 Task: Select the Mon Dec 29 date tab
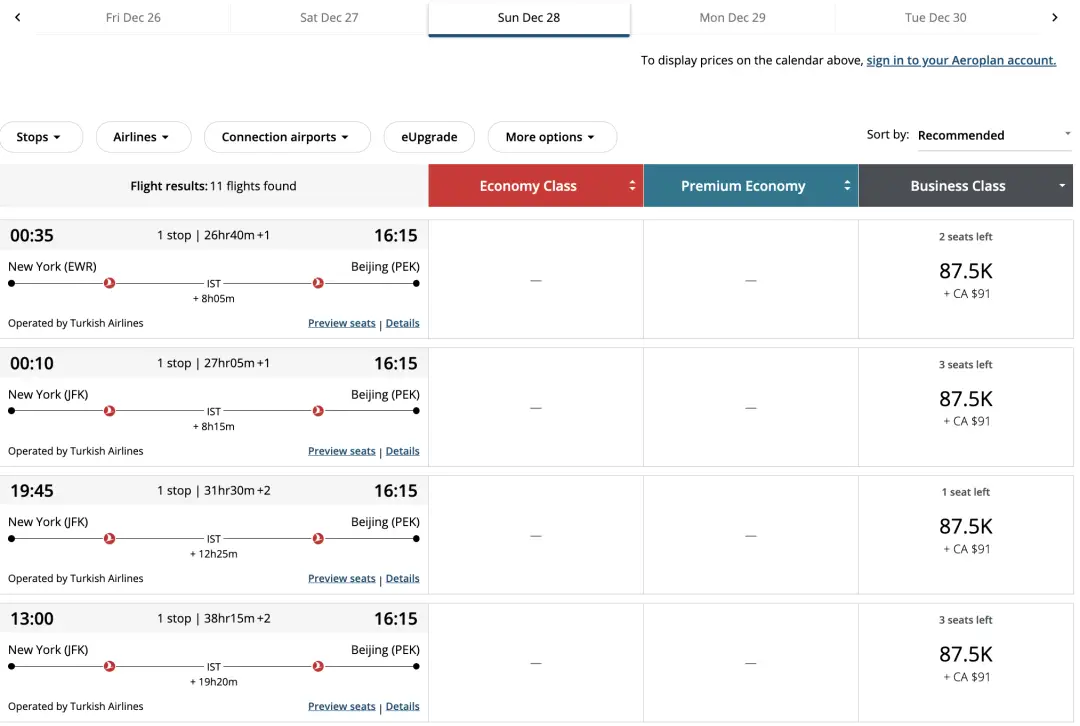click(x=732, y=18)
